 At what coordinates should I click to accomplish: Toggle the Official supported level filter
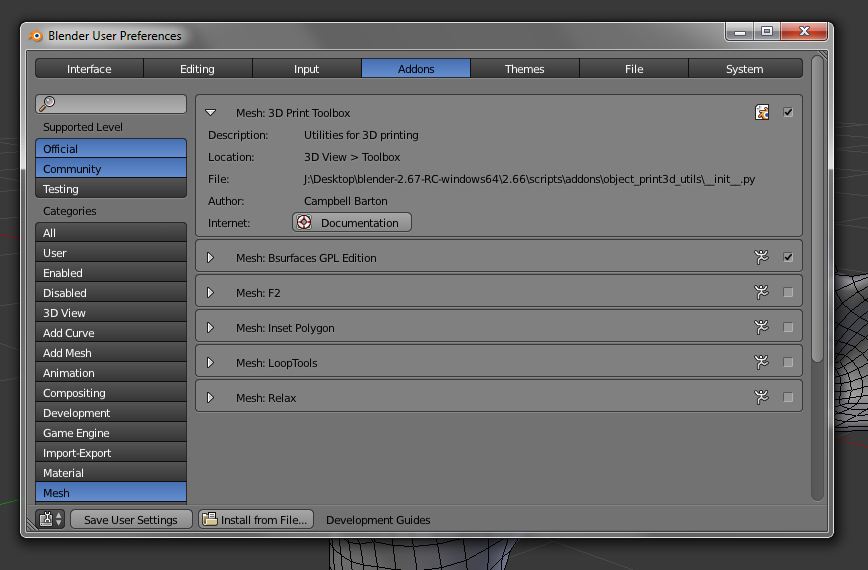(x=111, y=149)
